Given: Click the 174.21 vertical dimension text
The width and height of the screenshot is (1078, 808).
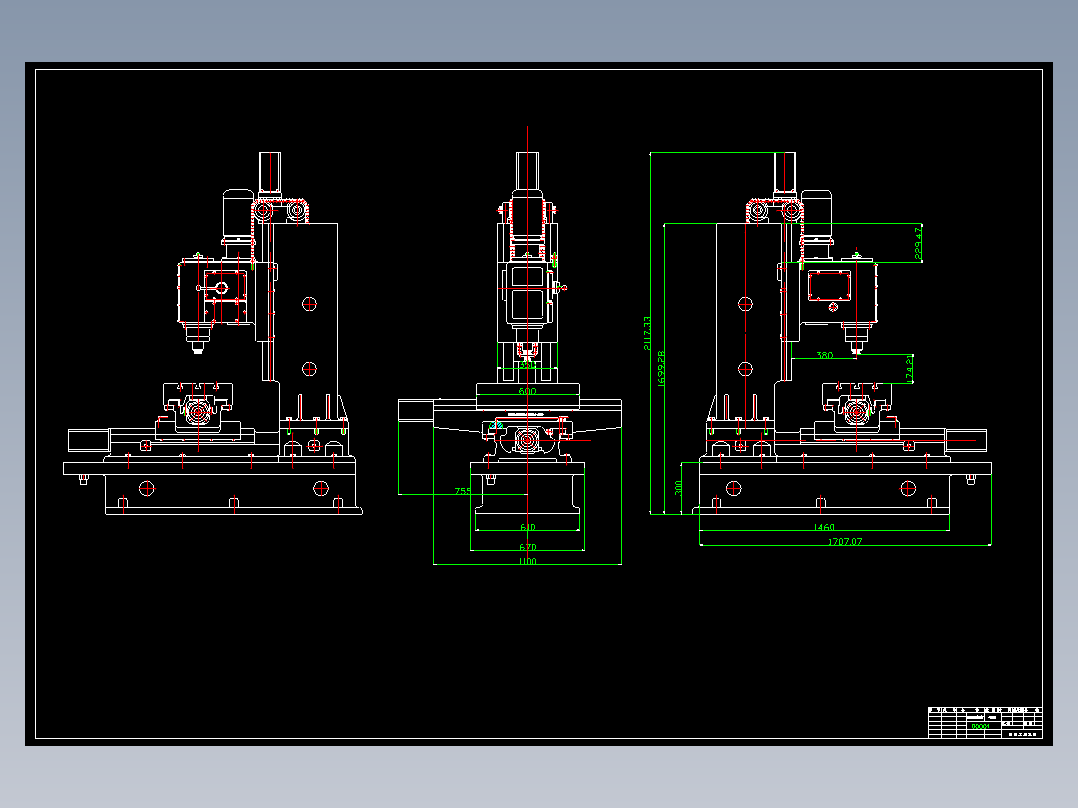Looking at the screenshot, I should pos(910,369).
